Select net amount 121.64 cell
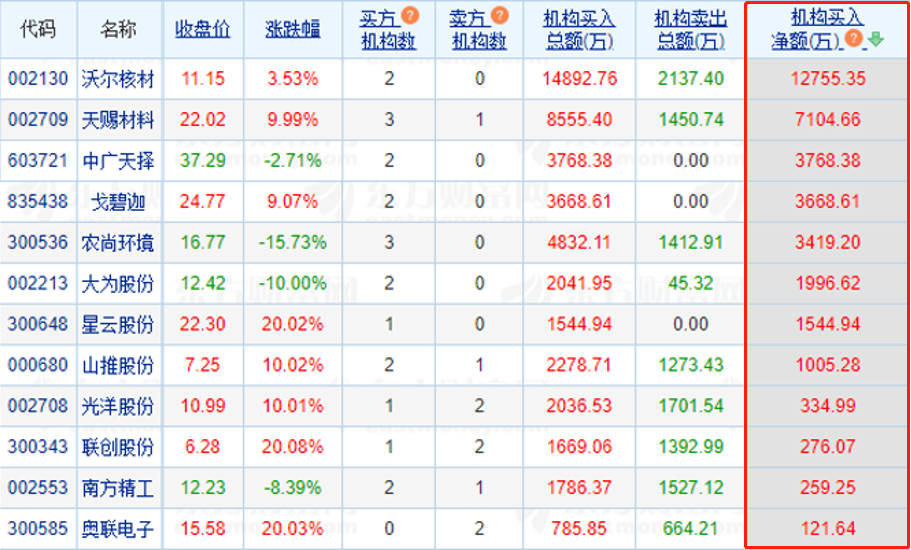Screen dimensions: 911x550 coord(828,529)
